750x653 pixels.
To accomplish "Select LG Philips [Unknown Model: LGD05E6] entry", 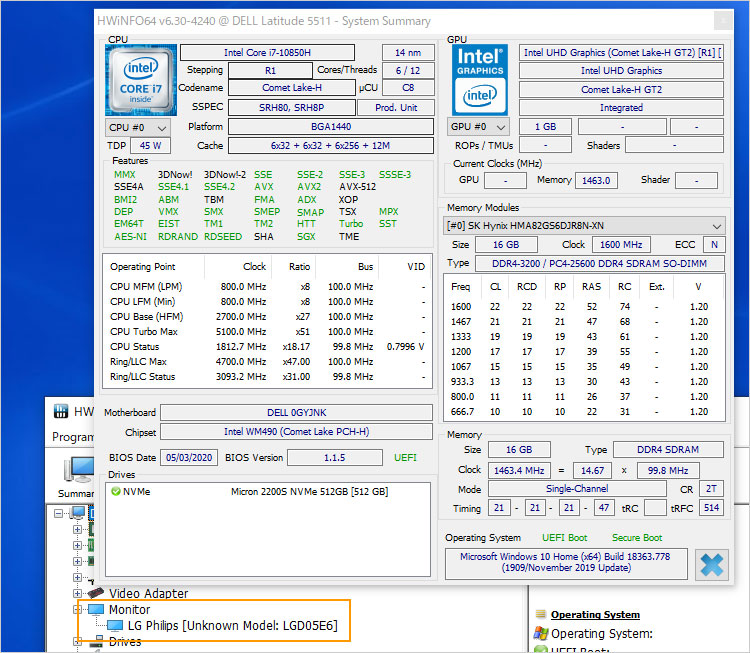I will (x=232, y=626).
